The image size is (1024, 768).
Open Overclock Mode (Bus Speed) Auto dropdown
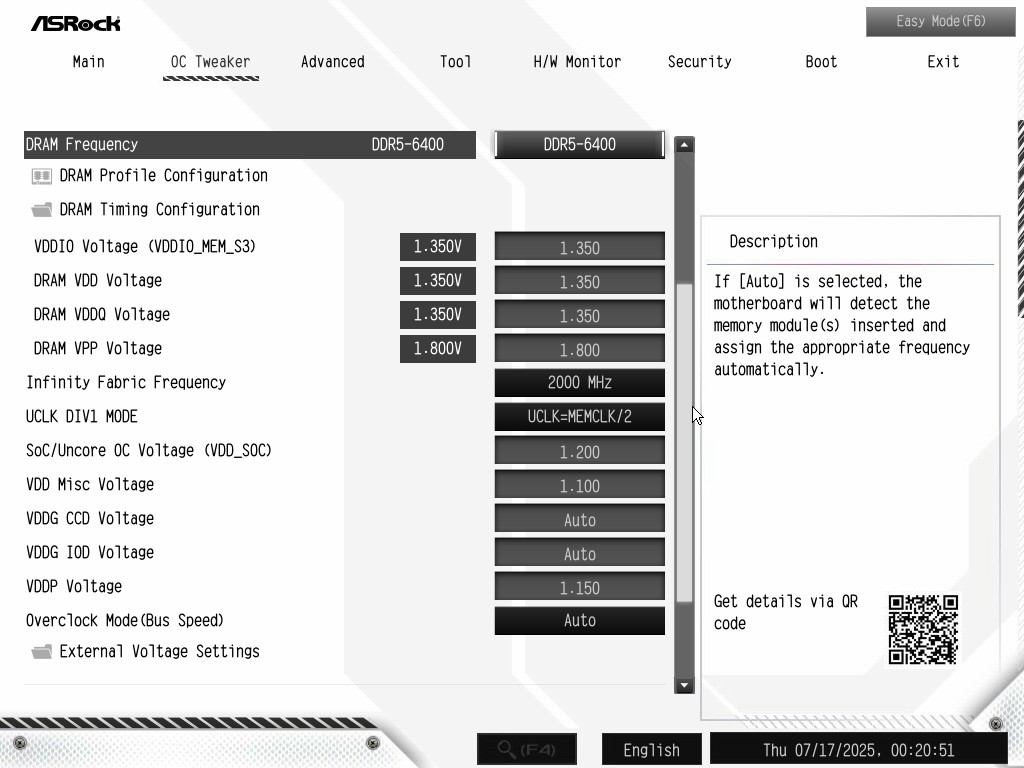[579, 621]
